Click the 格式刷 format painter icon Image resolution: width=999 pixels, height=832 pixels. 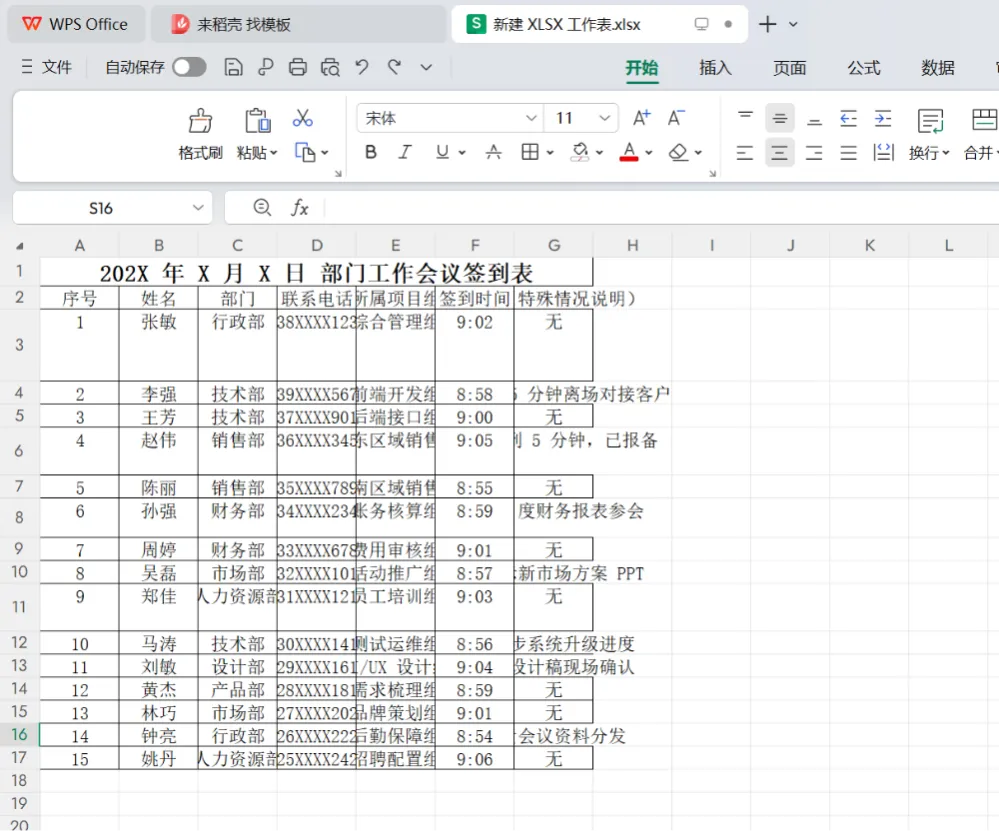(200, 120)
